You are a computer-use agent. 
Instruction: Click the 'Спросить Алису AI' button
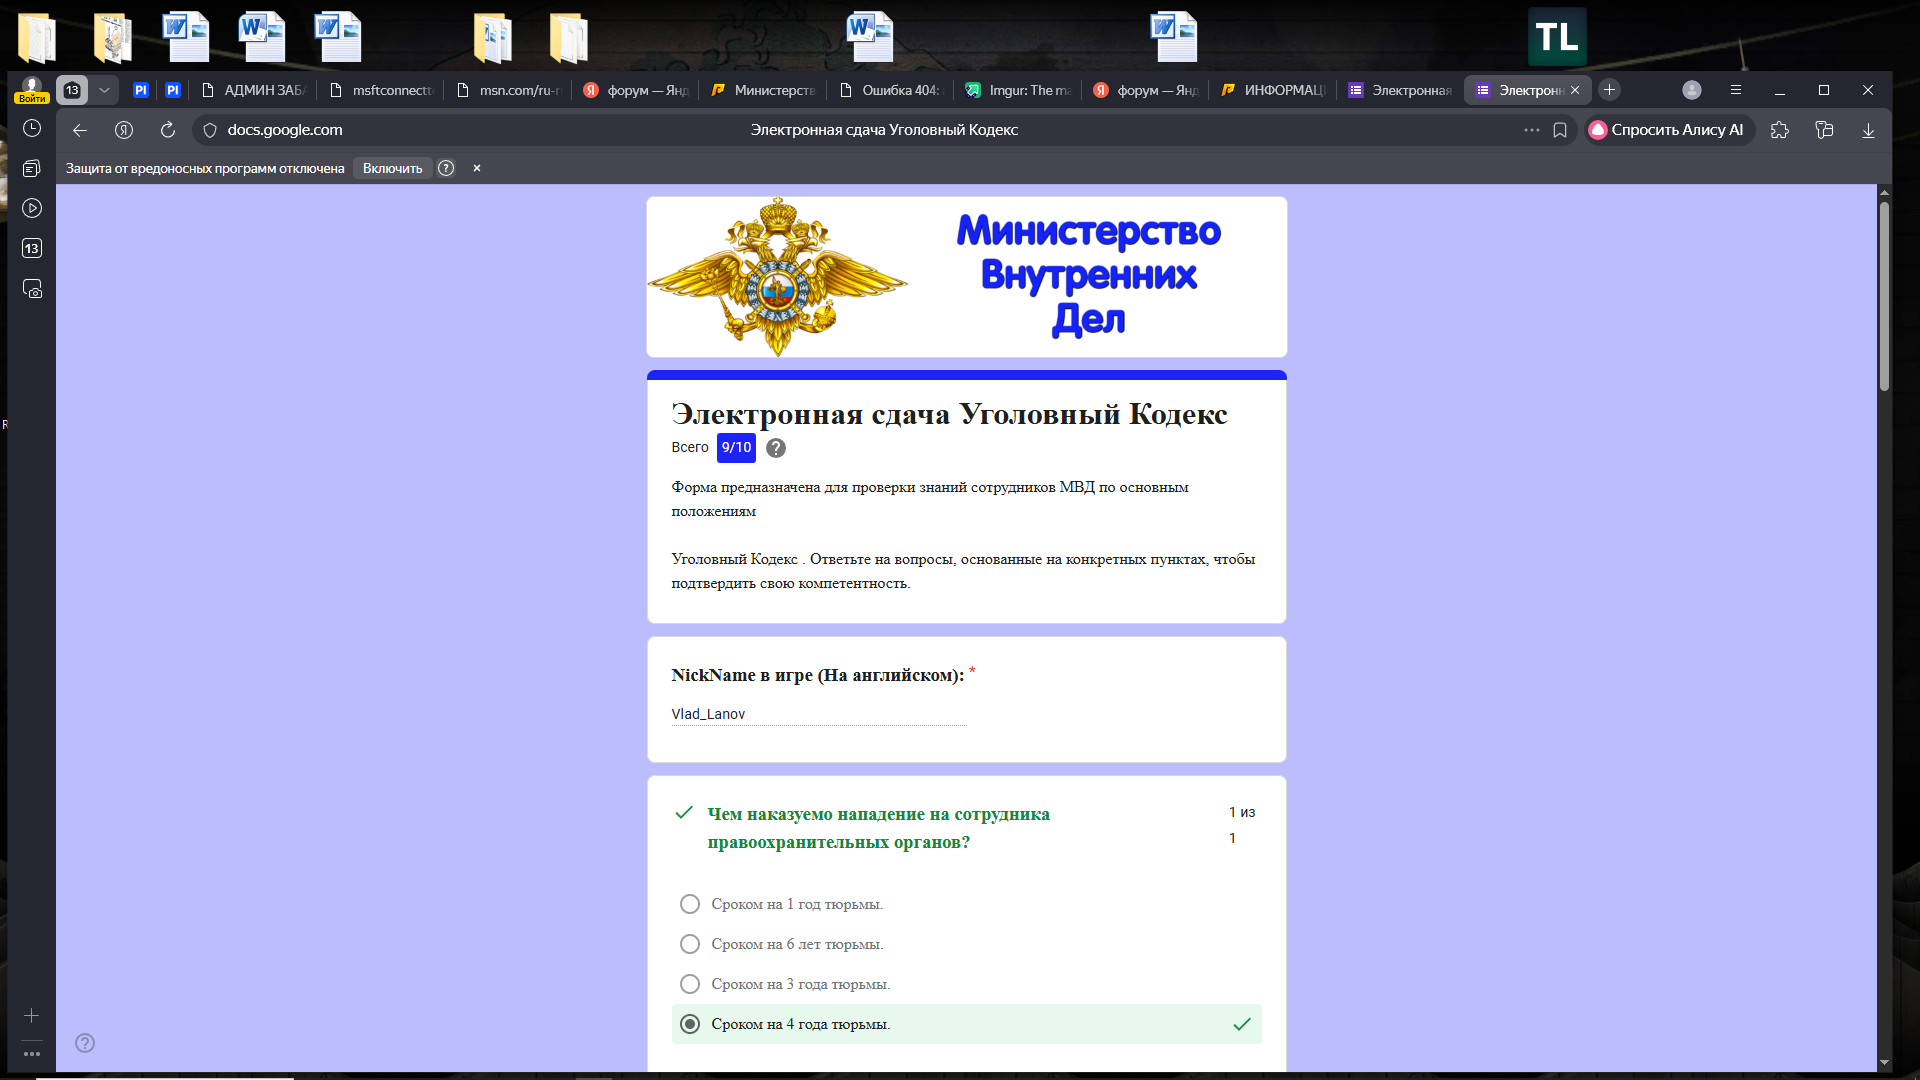1668,130
